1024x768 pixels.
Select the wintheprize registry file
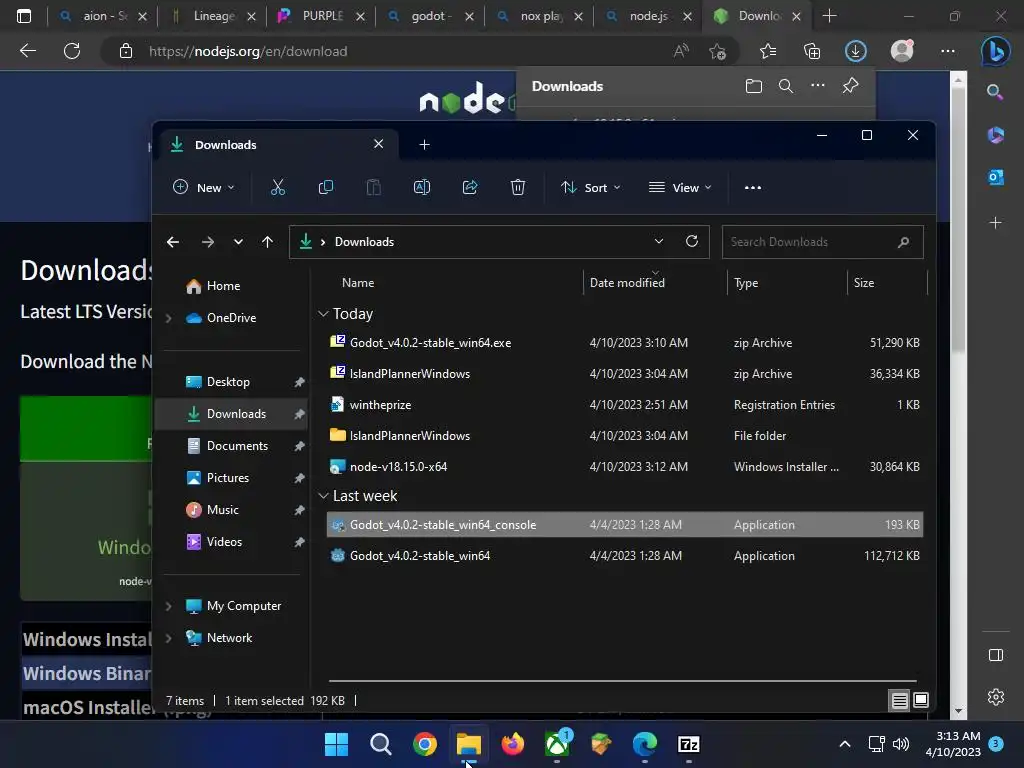tap(625, 405)
